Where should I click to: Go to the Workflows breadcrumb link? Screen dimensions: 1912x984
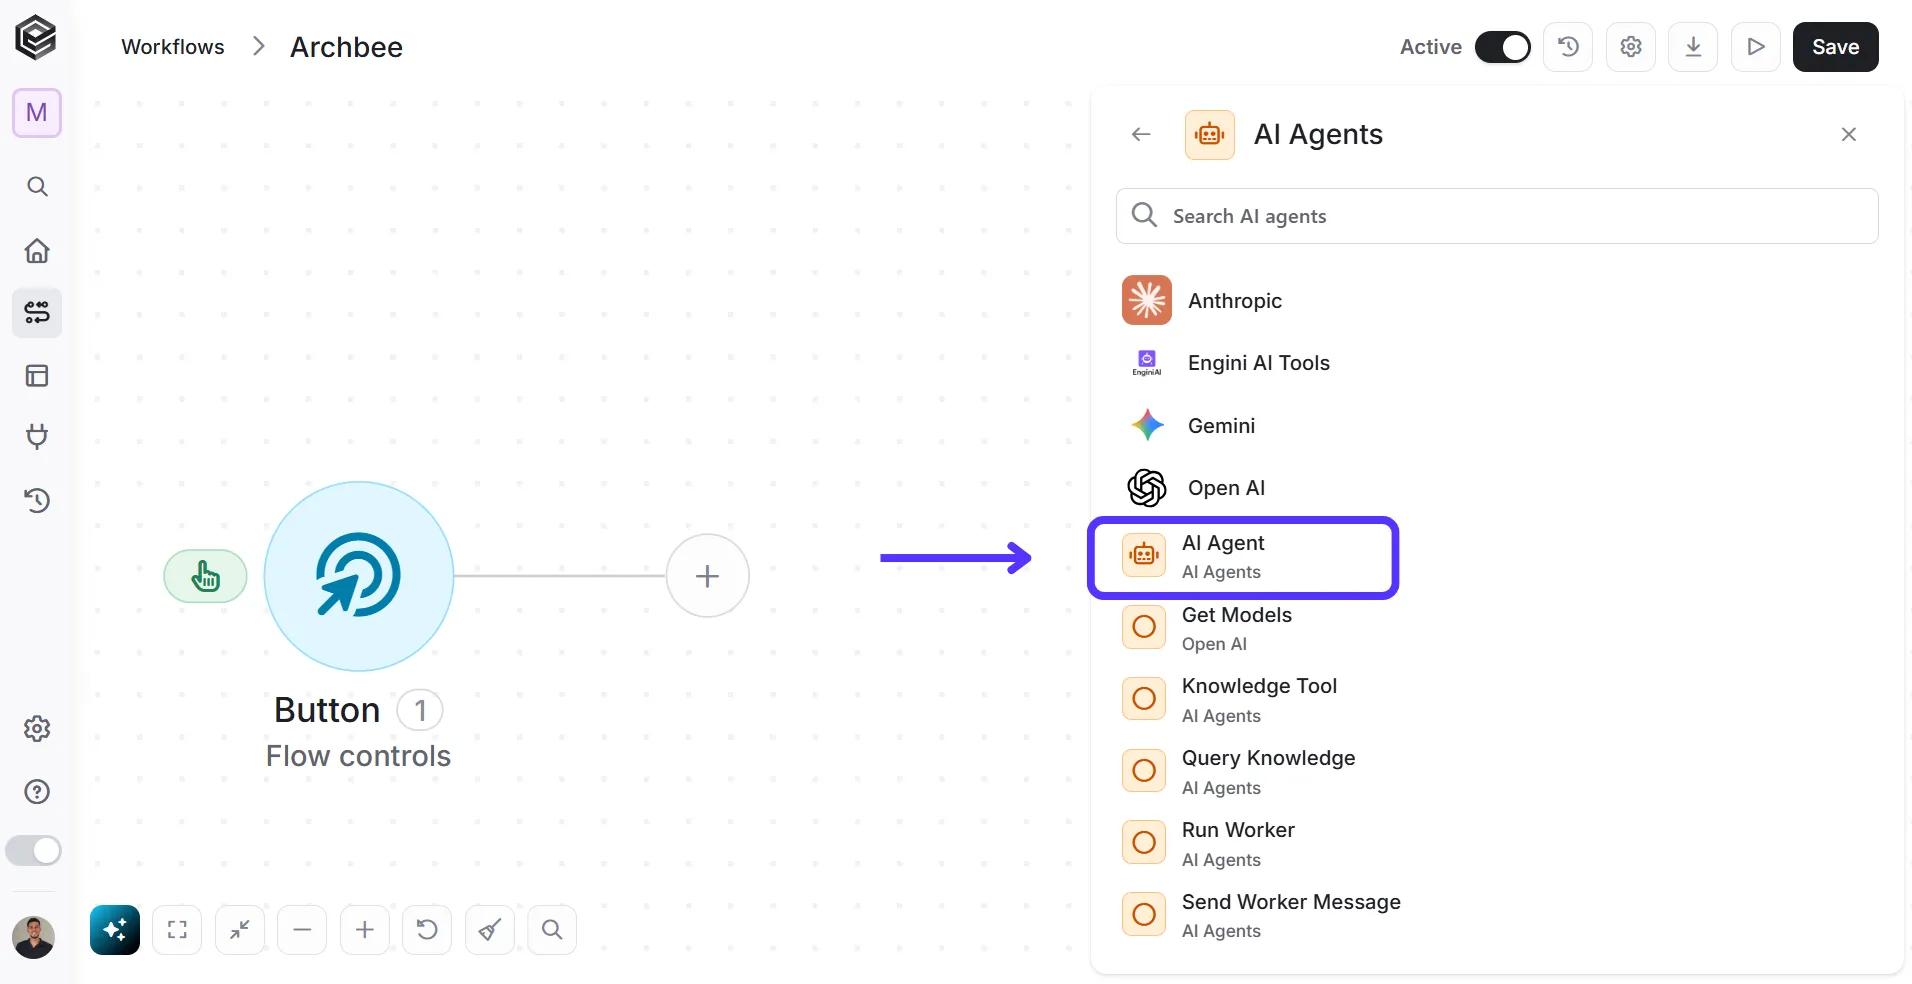point(173,47)
